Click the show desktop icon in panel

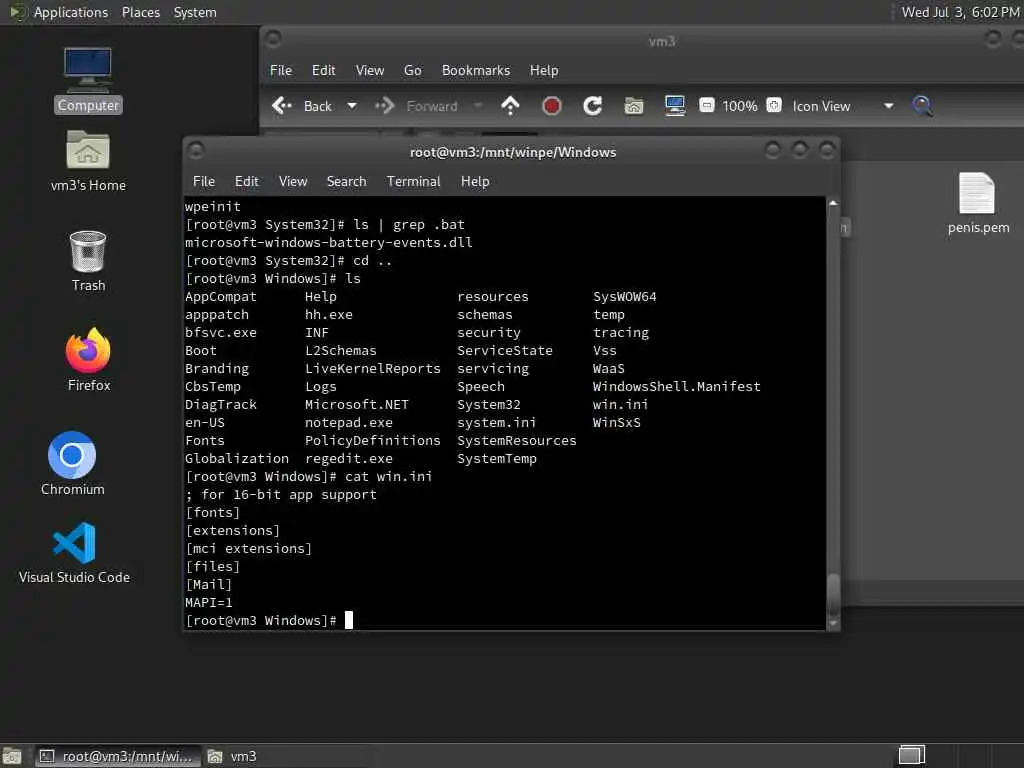click(11, 756)
